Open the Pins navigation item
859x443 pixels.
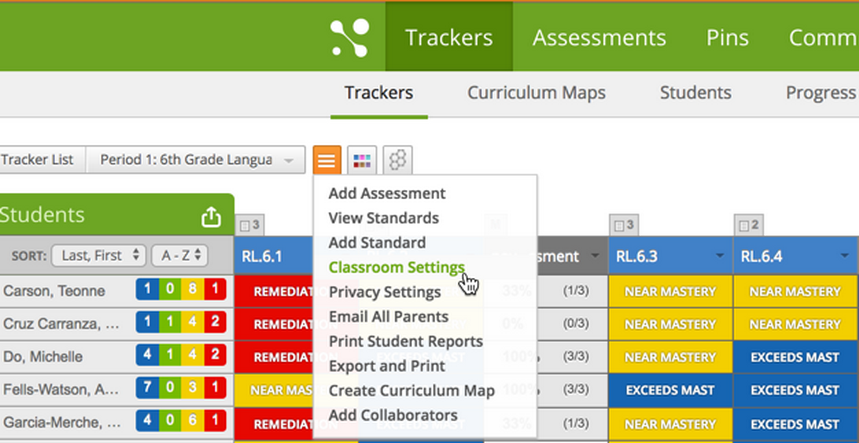coord(728,37)
